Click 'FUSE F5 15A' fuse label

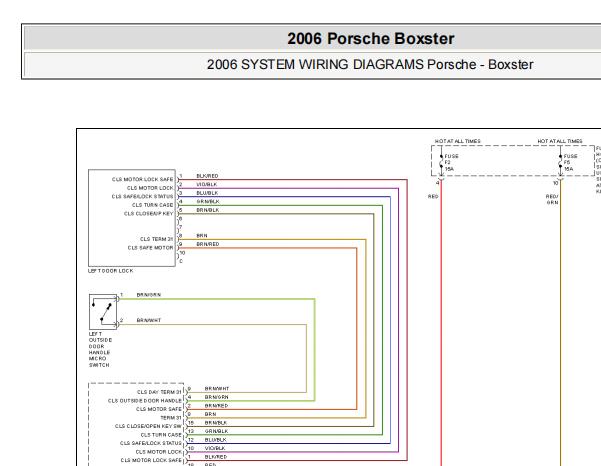[x=570, y=162]
